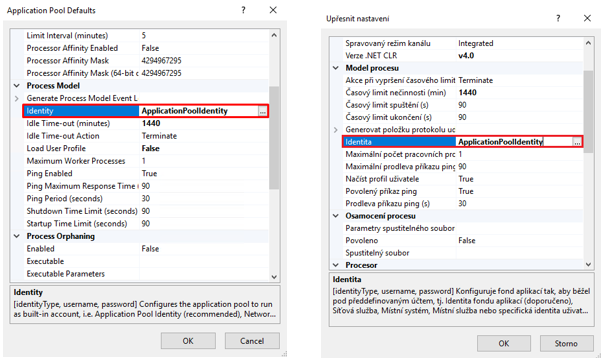Open Identita ellipsis browse button
The image size is (604, 360).
click(x=577, y=142)
